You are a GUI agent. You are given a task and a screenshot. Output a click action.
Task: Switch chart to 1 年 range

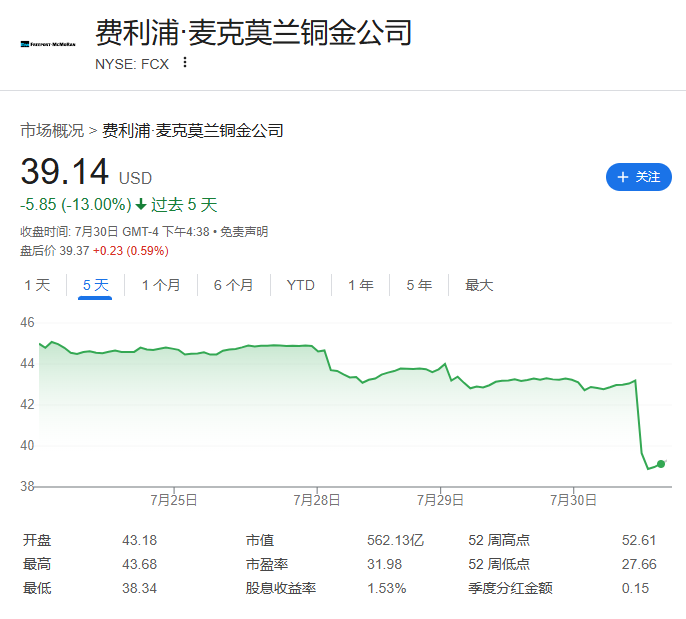point(360,285)
